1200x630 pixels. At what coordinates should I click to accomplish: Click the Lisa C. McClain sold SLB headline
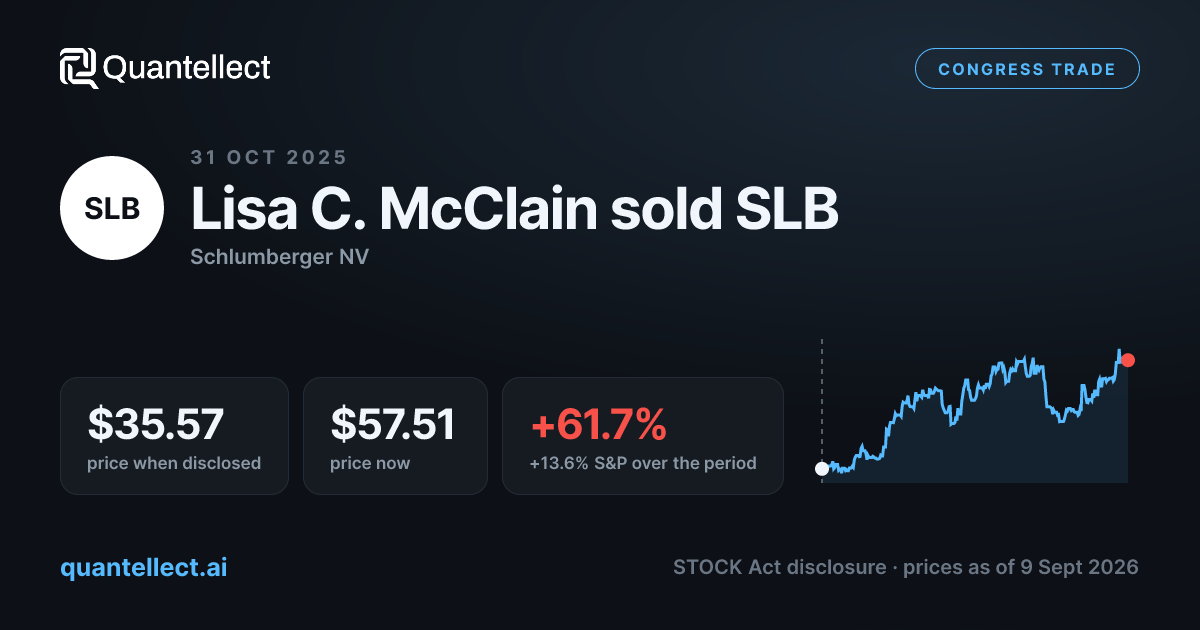(x=514, y=209)
